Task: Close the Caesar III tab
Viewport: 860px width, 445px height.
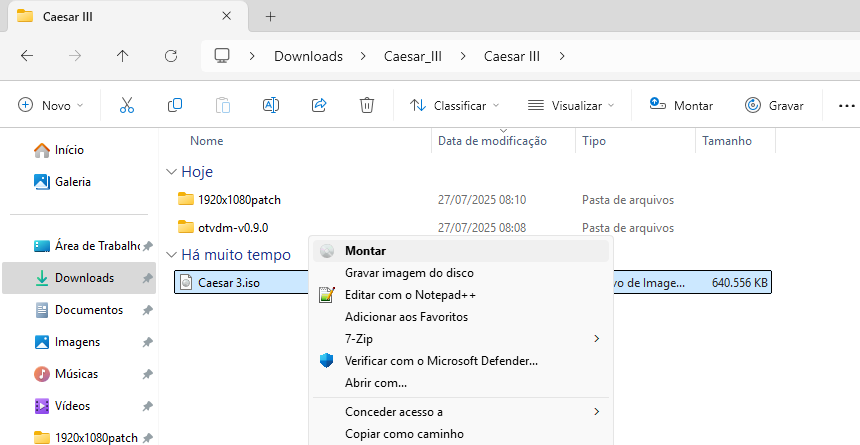Action: [227, 16]
